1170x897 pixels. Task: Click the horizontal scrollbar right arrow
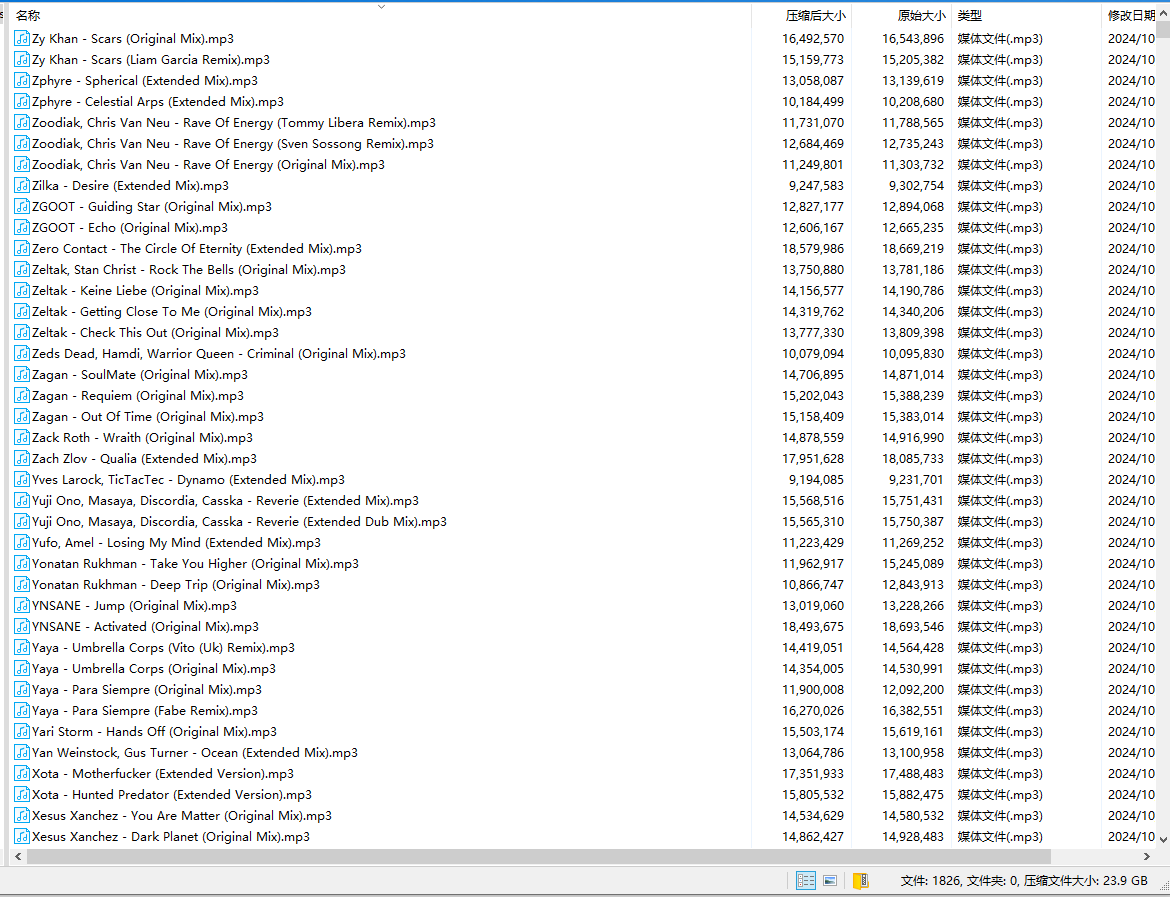pyautogui.click(x=1146, y=857)
